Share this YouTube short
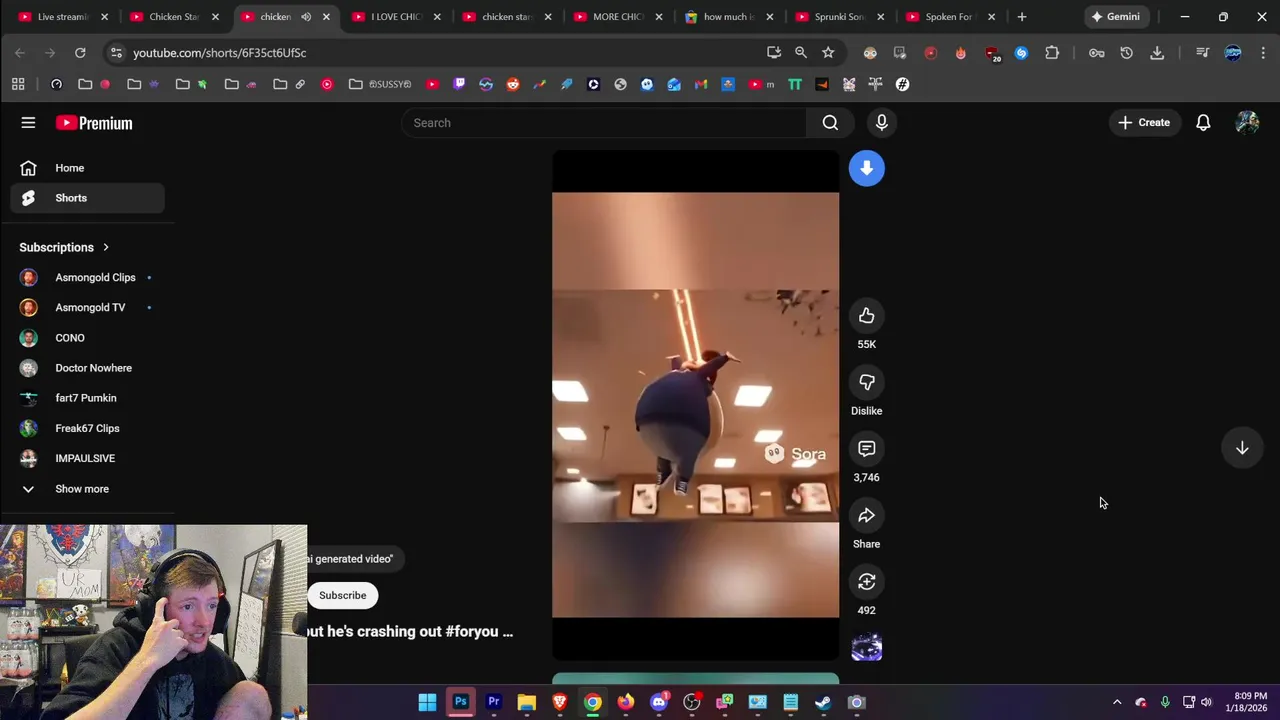Screen dimensions: 1280x720 tap(866, 515)
